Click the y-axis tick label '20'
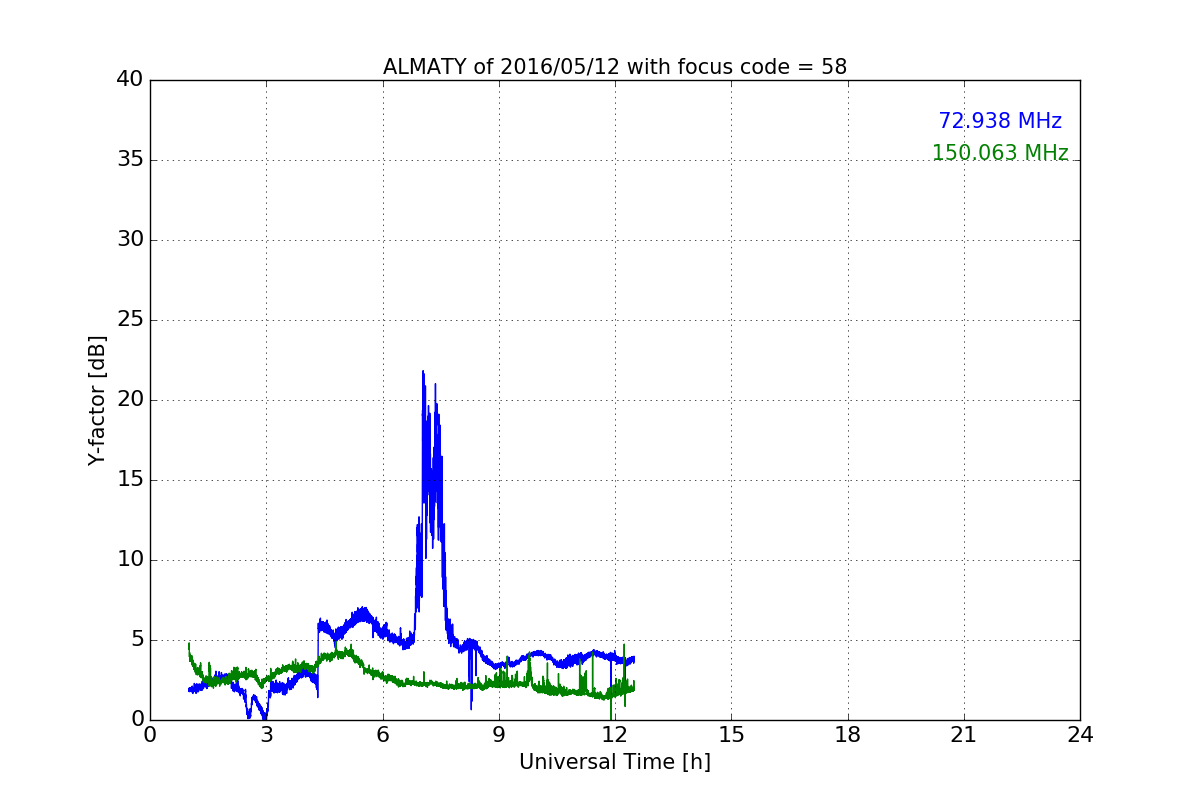 click(130, 400)
